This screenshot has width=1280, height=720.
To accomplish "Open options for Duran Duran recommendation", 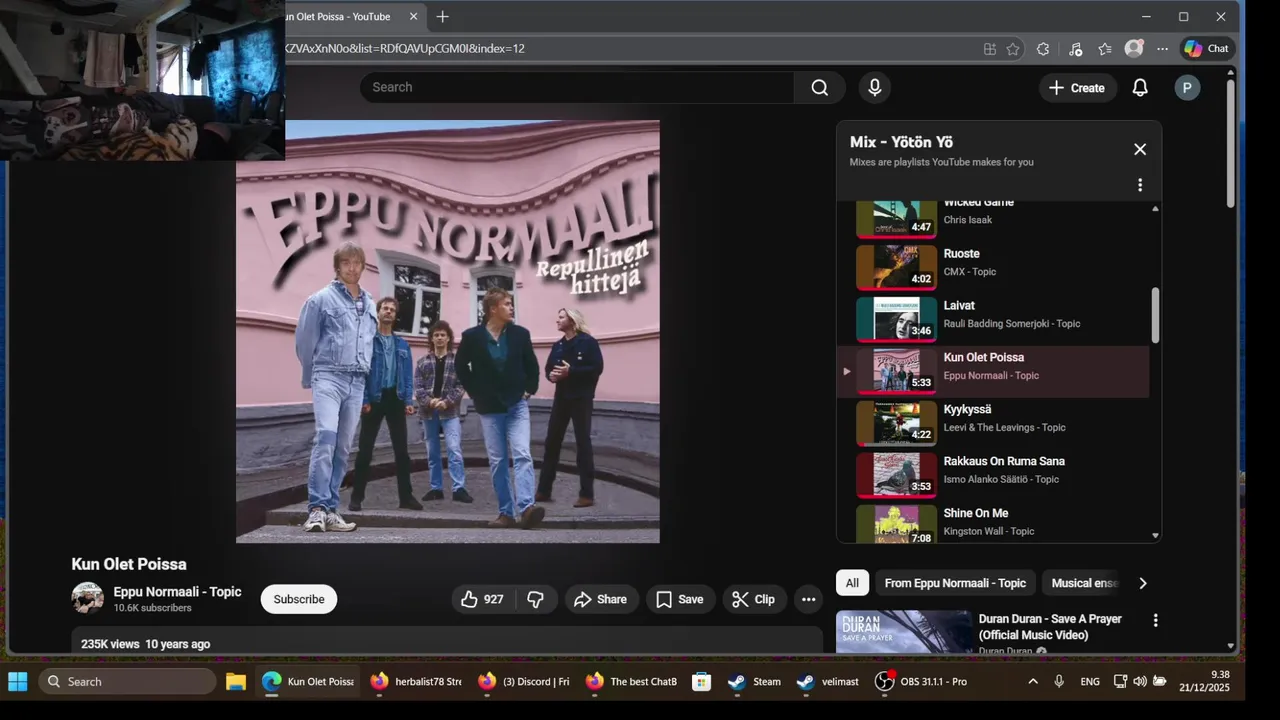I will [x=1155, y=620].
